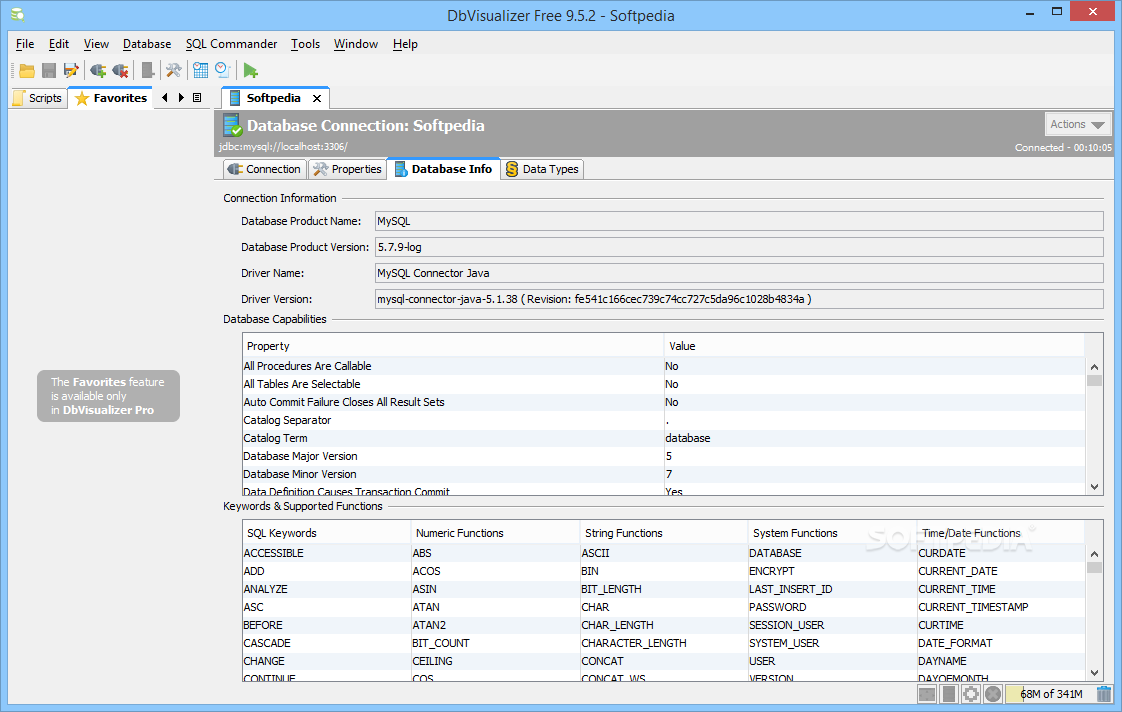
Task: Open the File menu
Action: click(x=25, y=44)
